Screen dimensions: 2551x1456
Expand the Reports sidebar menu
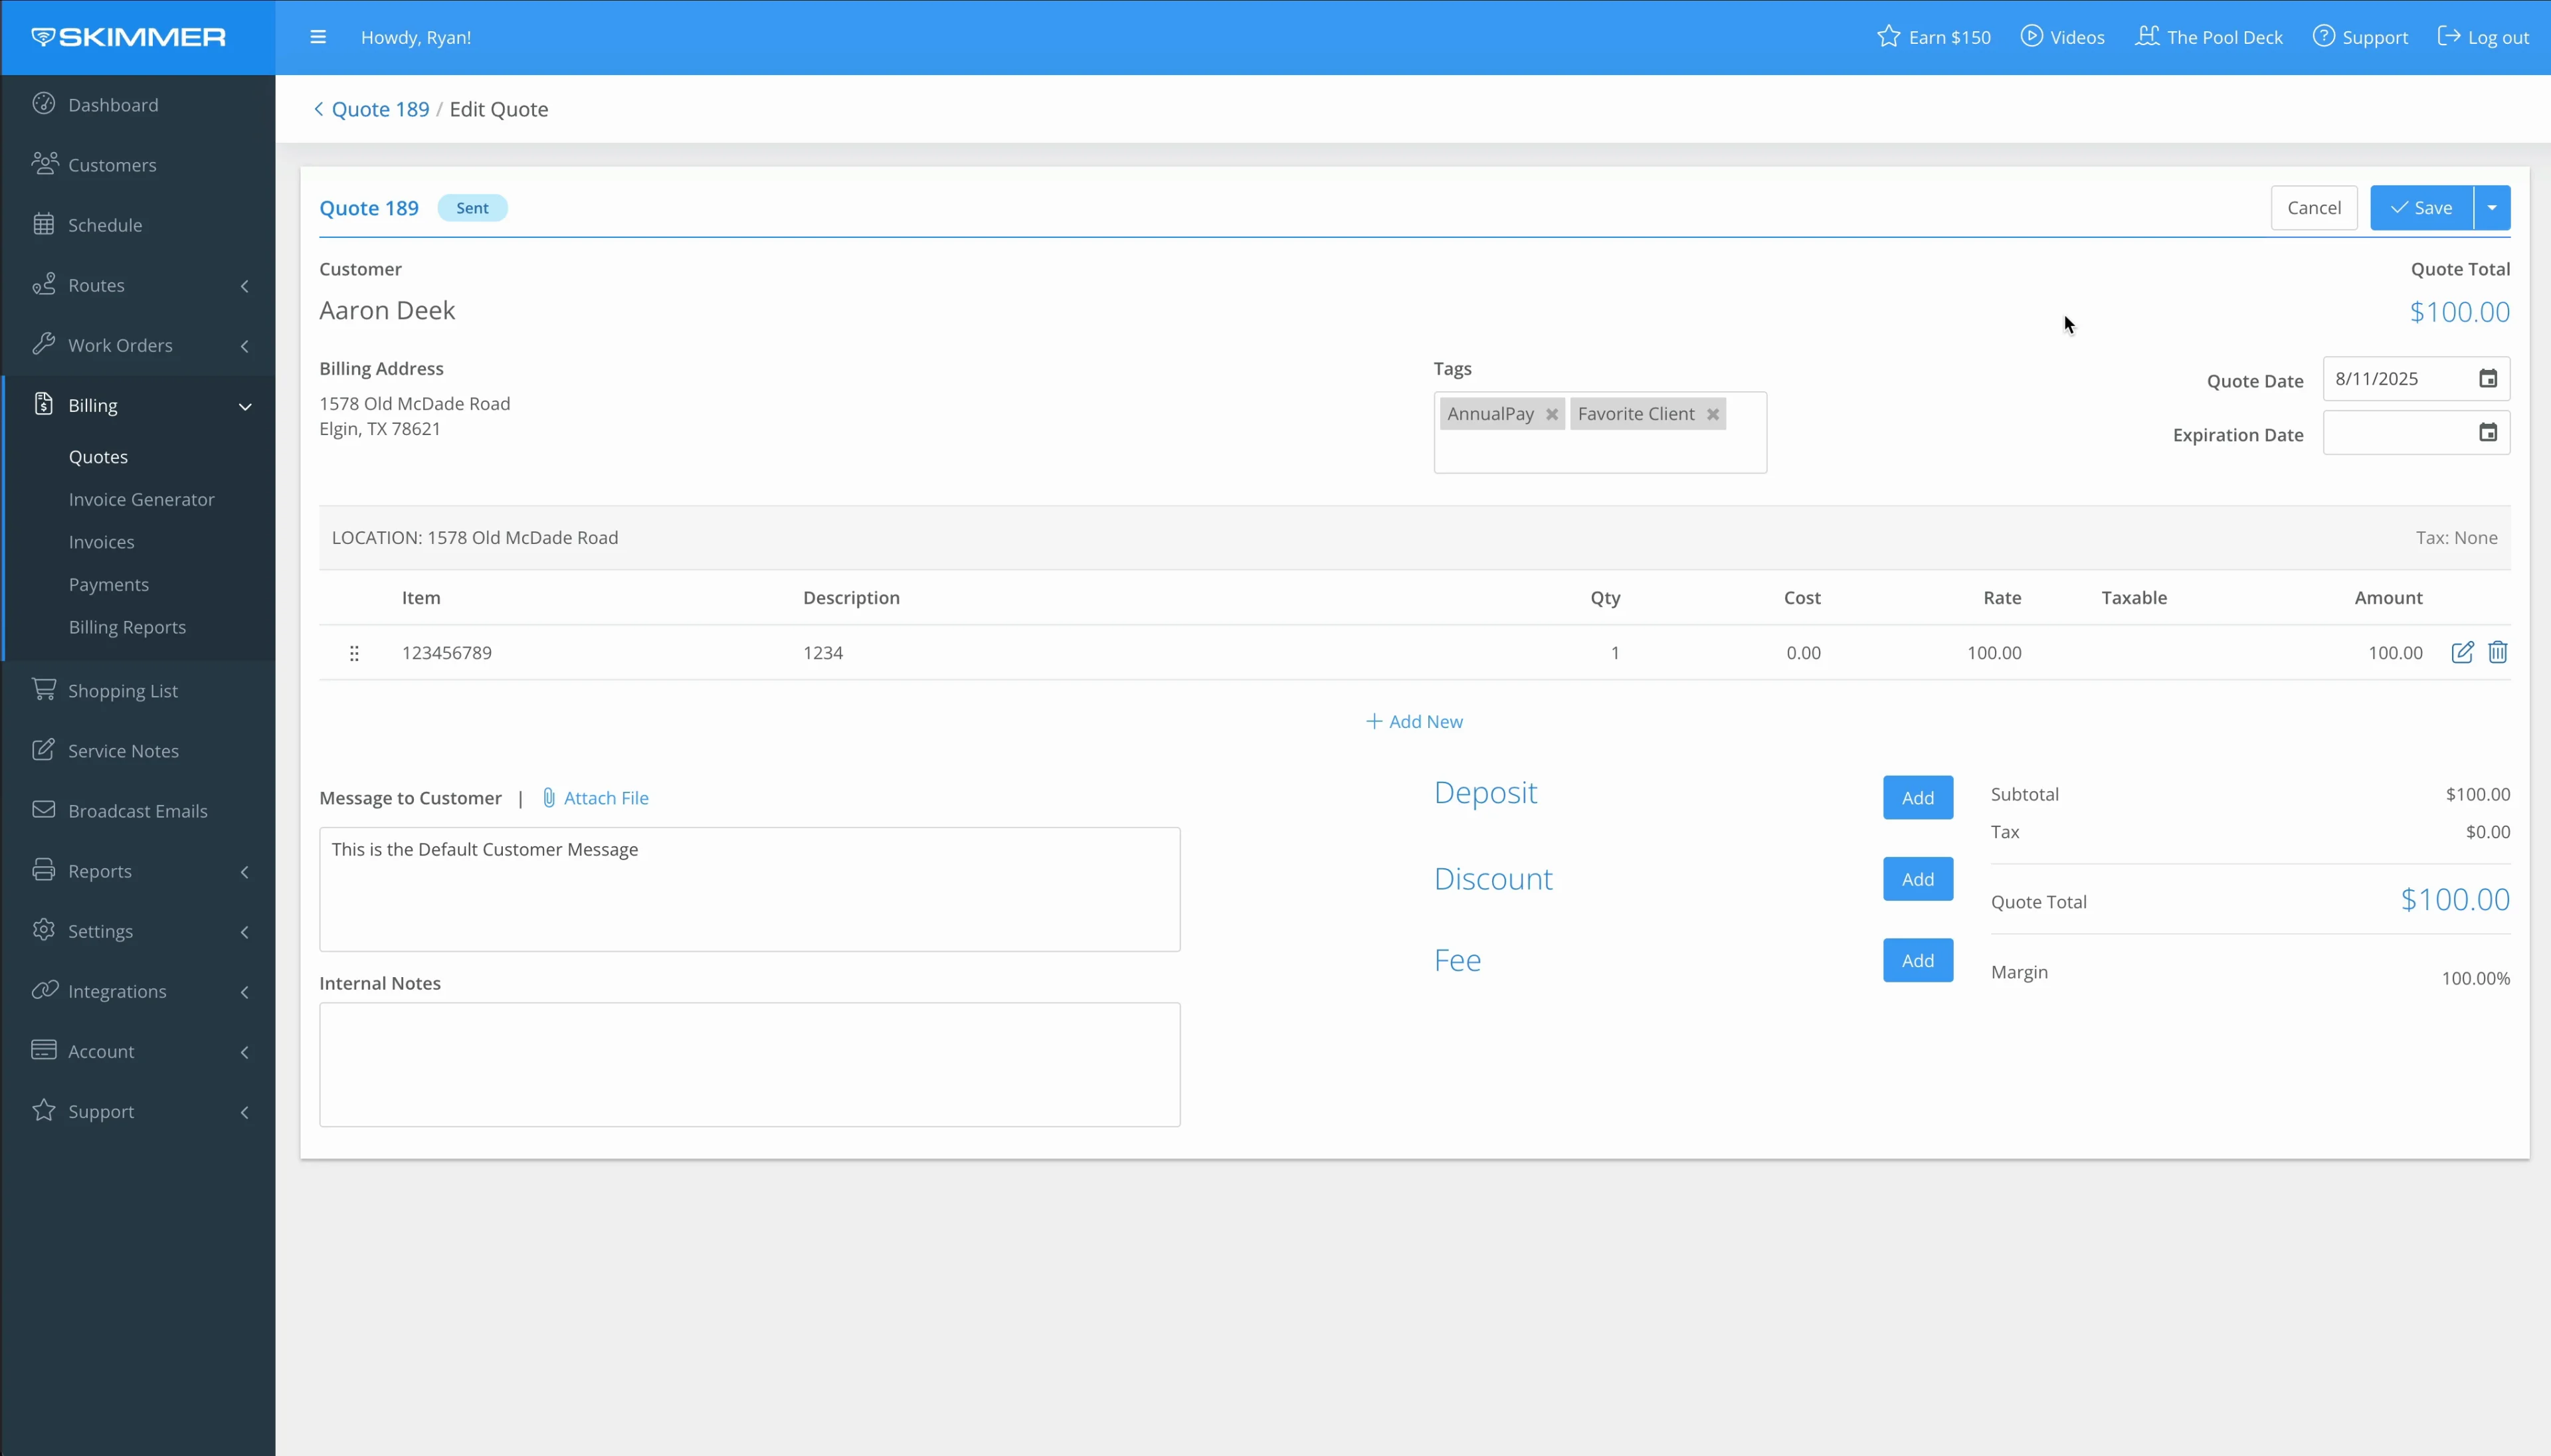click(138, 871)
